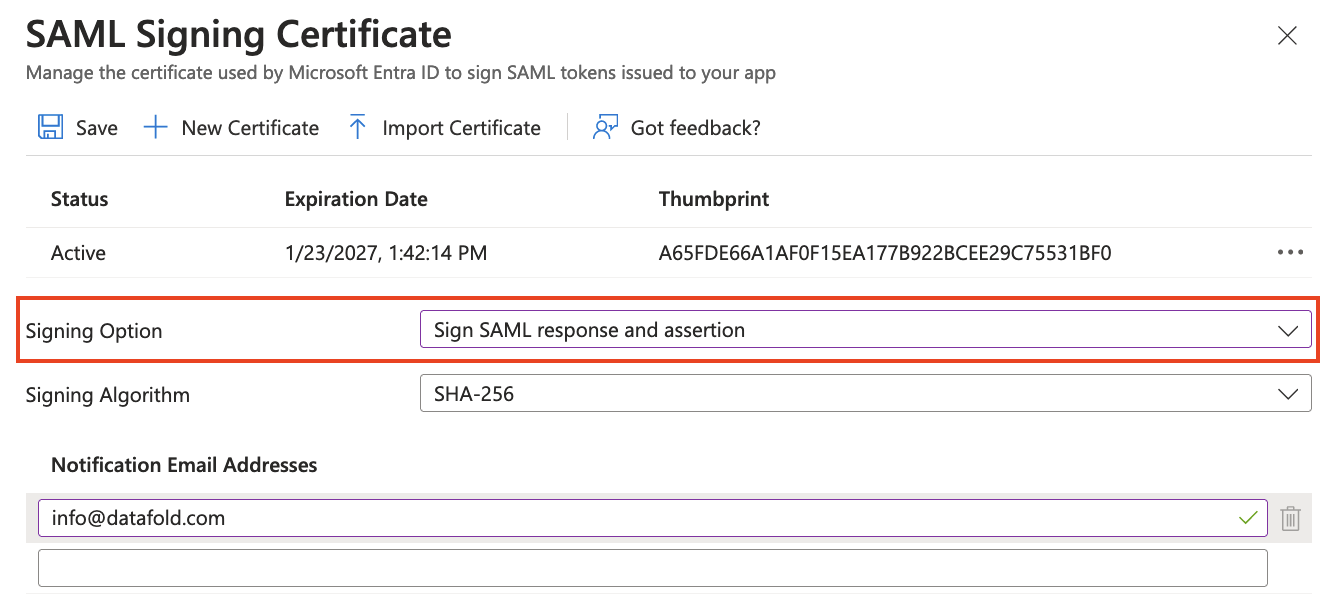Click the Got feedback person icon
Image resolution: width=1338 pixels, height=602 pixels.
pos(605,127)
